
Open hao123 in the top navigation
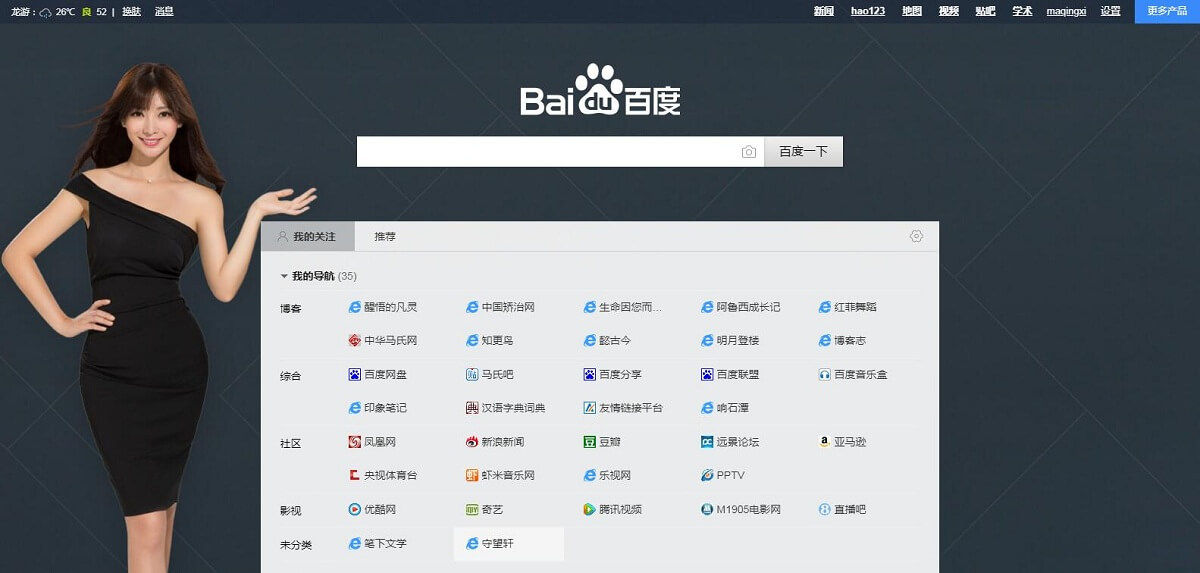coord(868,12)
